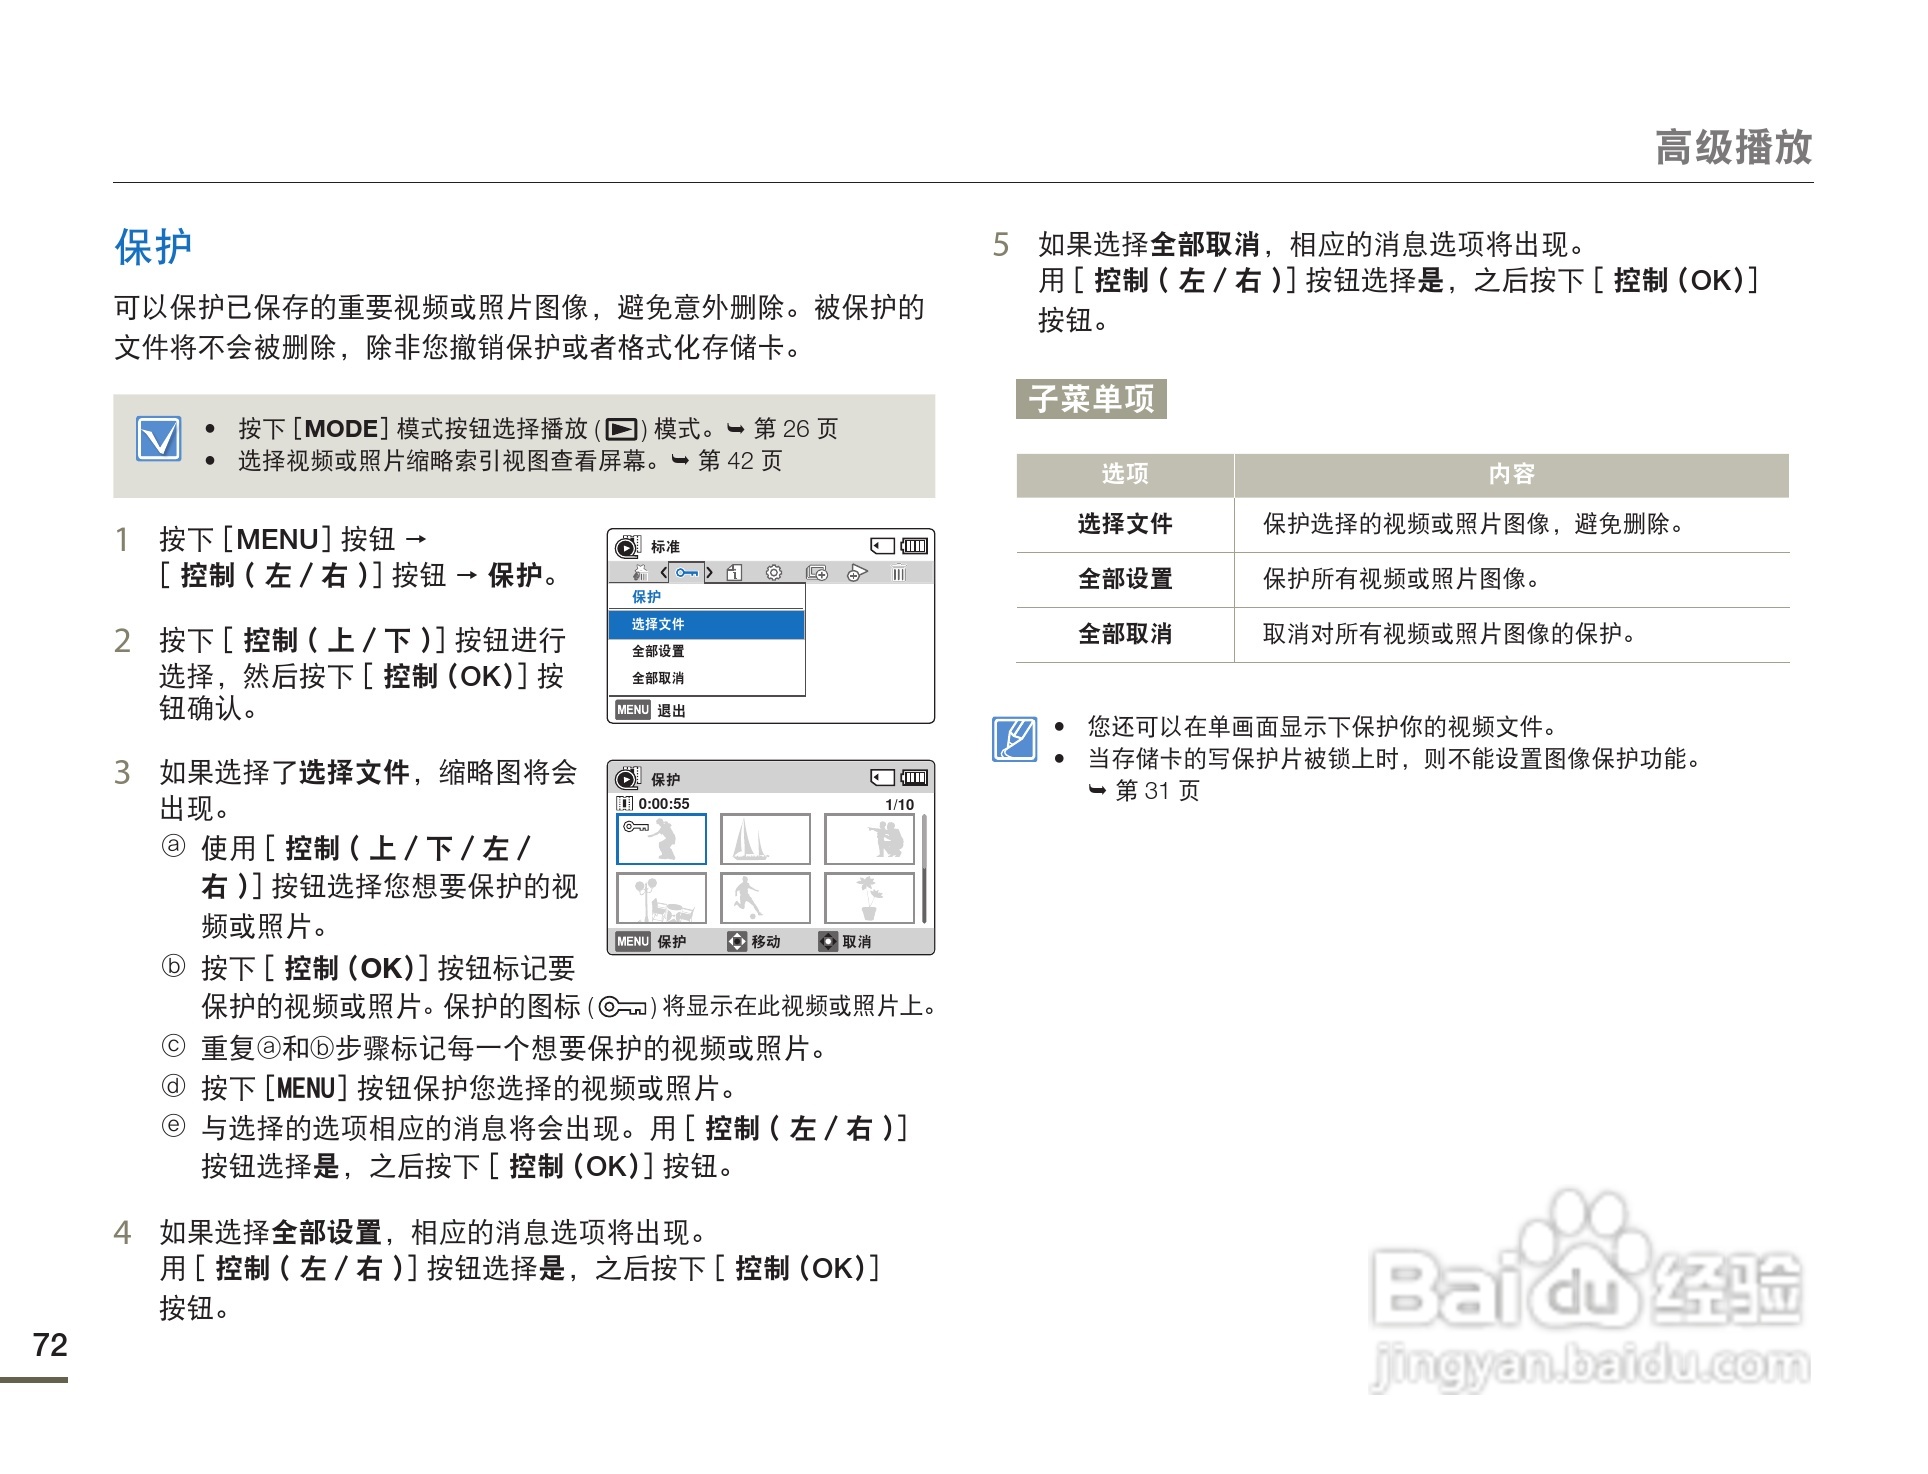This screenshot has width=1928, height=1474.
Task: Select the file info icon in menu bar
Action: 734,574
